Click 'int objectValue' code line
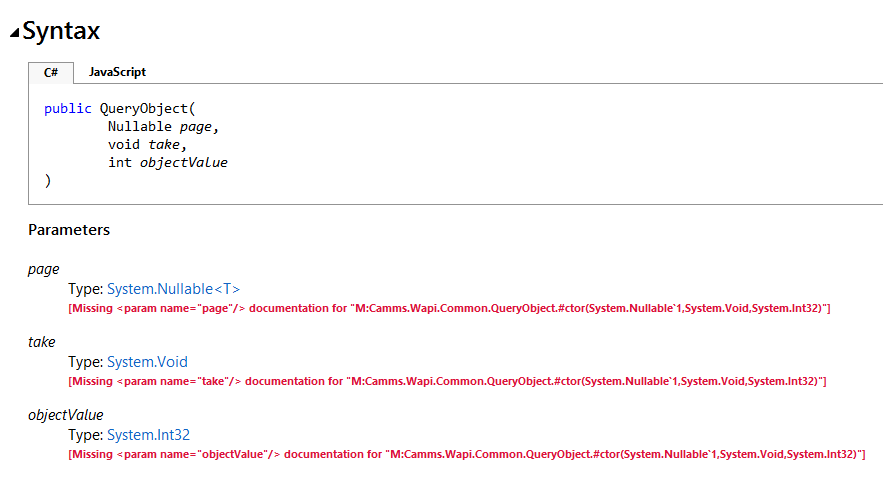The image size is (883, 478). tap(168, 163)
